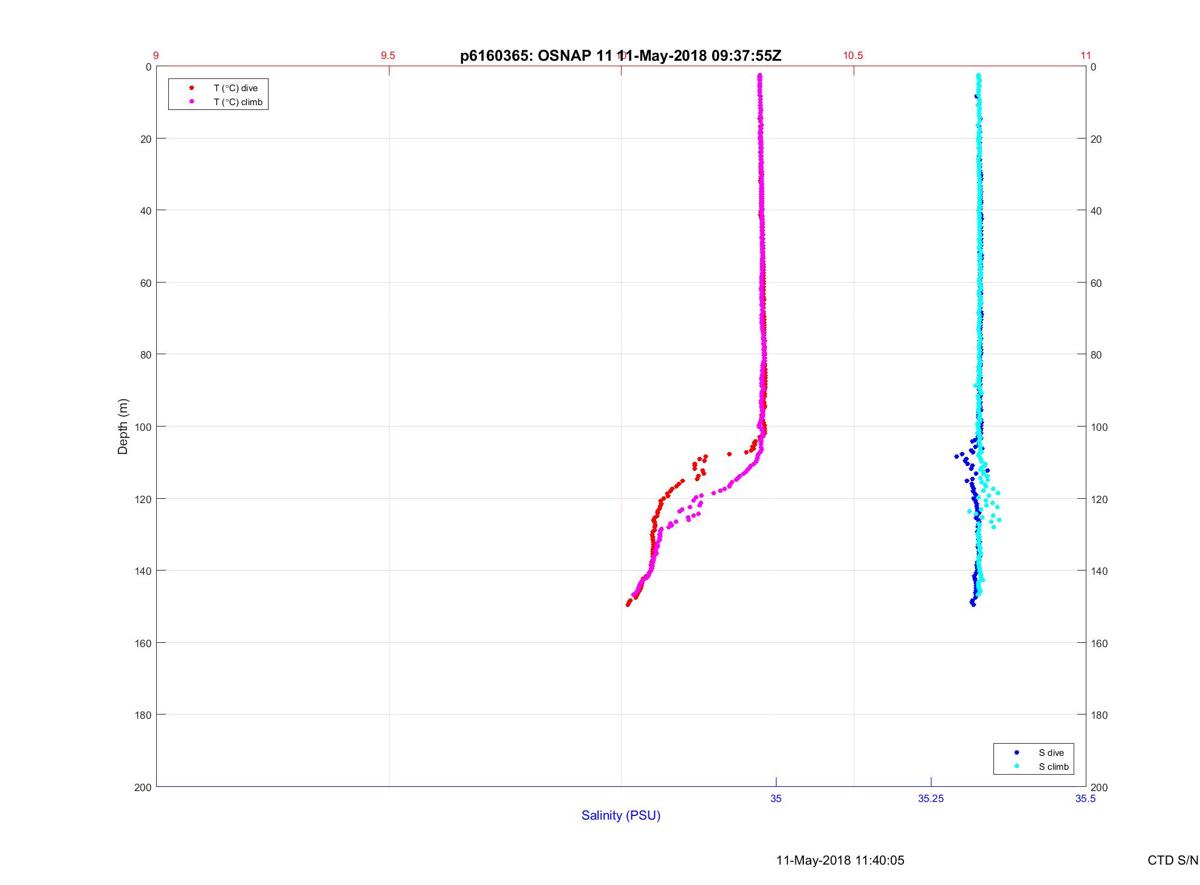Click the 'CTD S/N' footer text

tap(1173, 860)
